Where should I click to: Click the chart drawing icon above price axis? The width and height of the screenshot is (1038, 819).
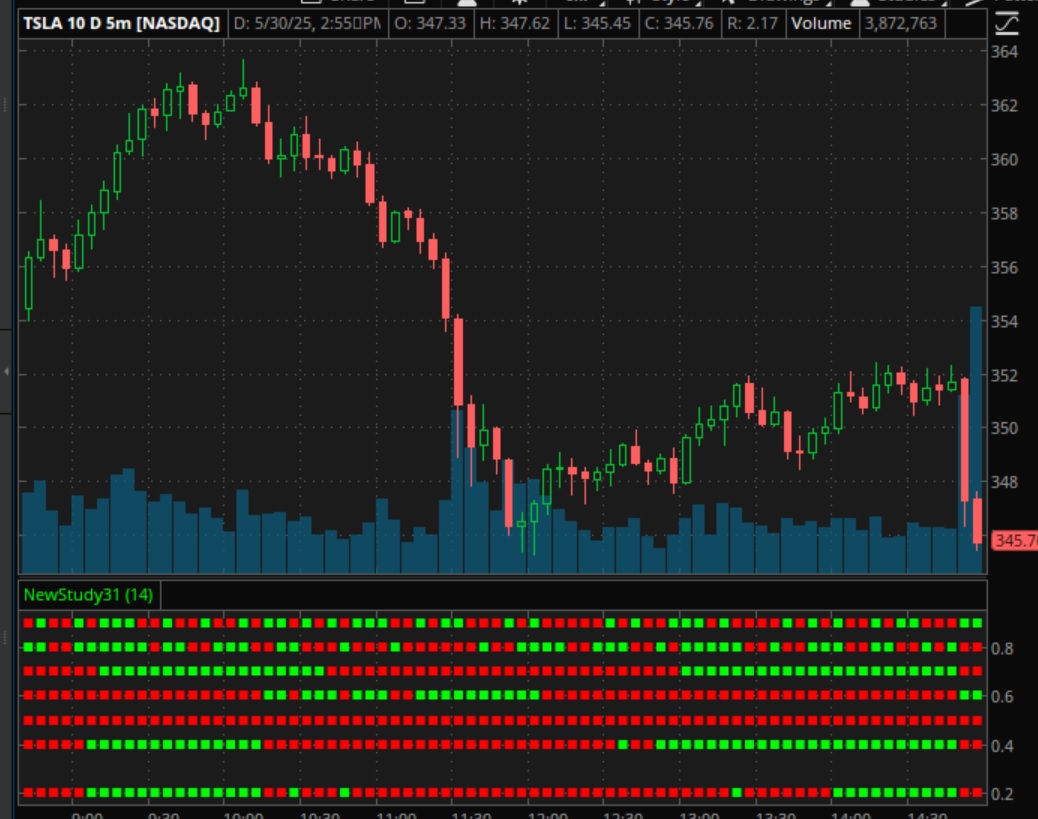click(x=1007, y=23)
